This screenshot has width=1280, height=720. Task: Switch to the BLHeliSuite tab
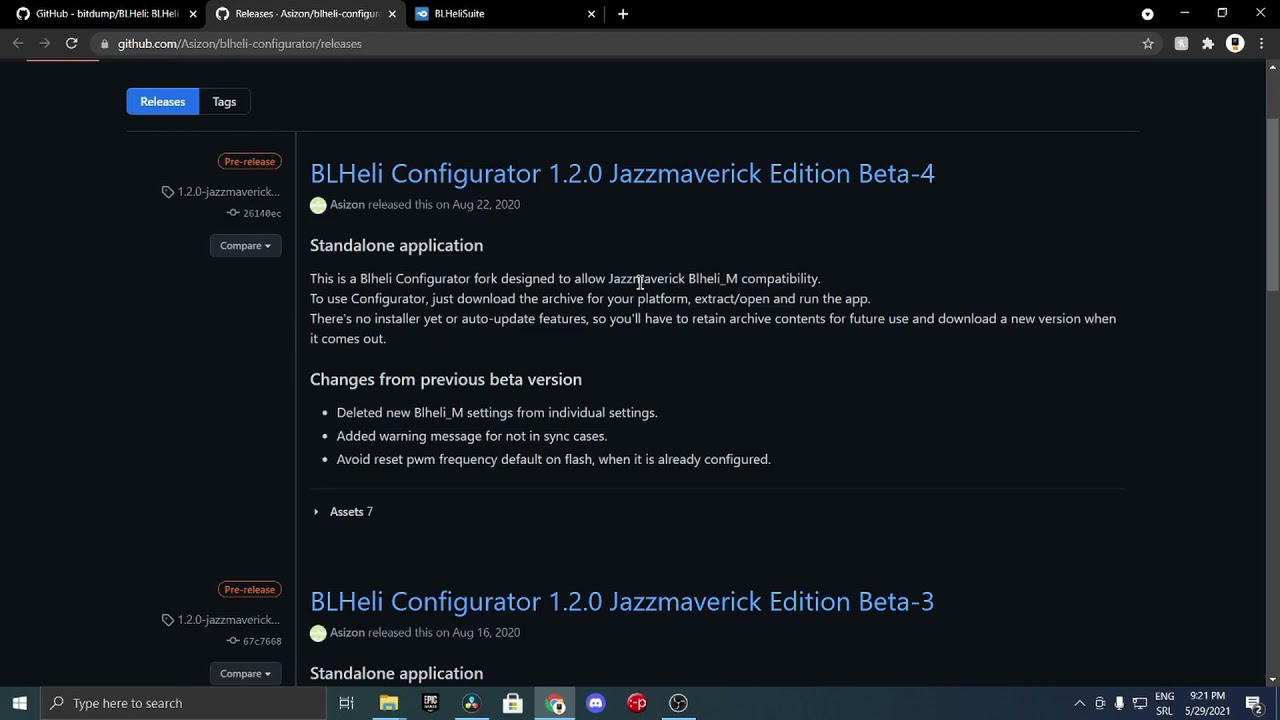pos(505,14)
